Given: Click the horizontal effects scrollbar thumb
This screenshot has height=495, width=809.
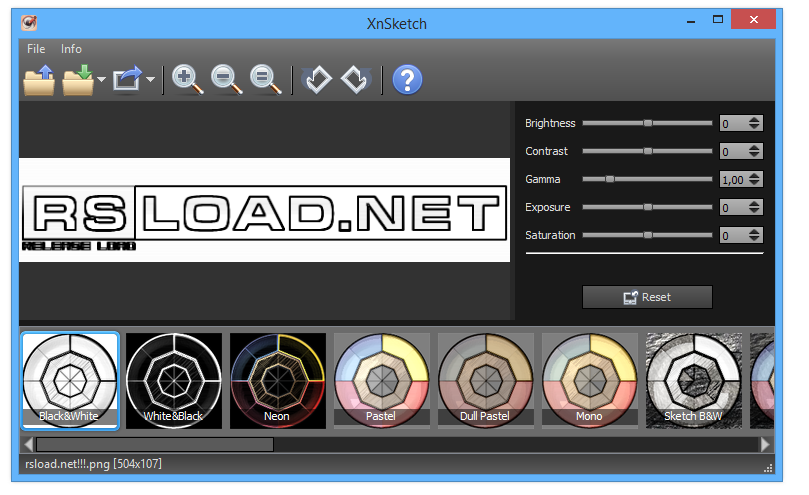Looking at the screenshot, I should click(155, 444).
